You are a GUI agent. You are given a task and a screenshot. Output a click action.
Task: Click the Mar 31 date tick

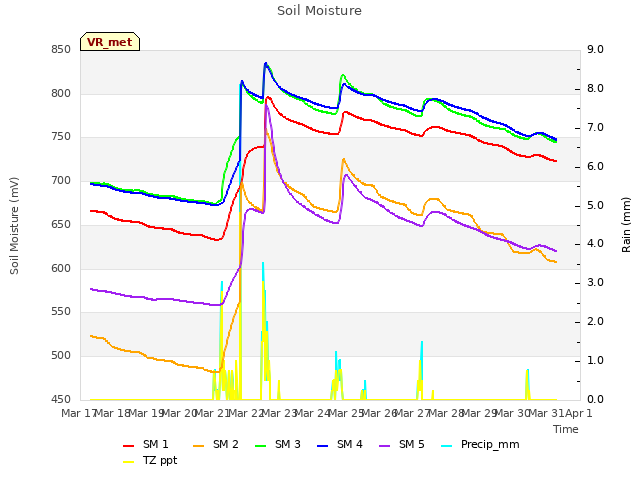click(x=547, y=414)
